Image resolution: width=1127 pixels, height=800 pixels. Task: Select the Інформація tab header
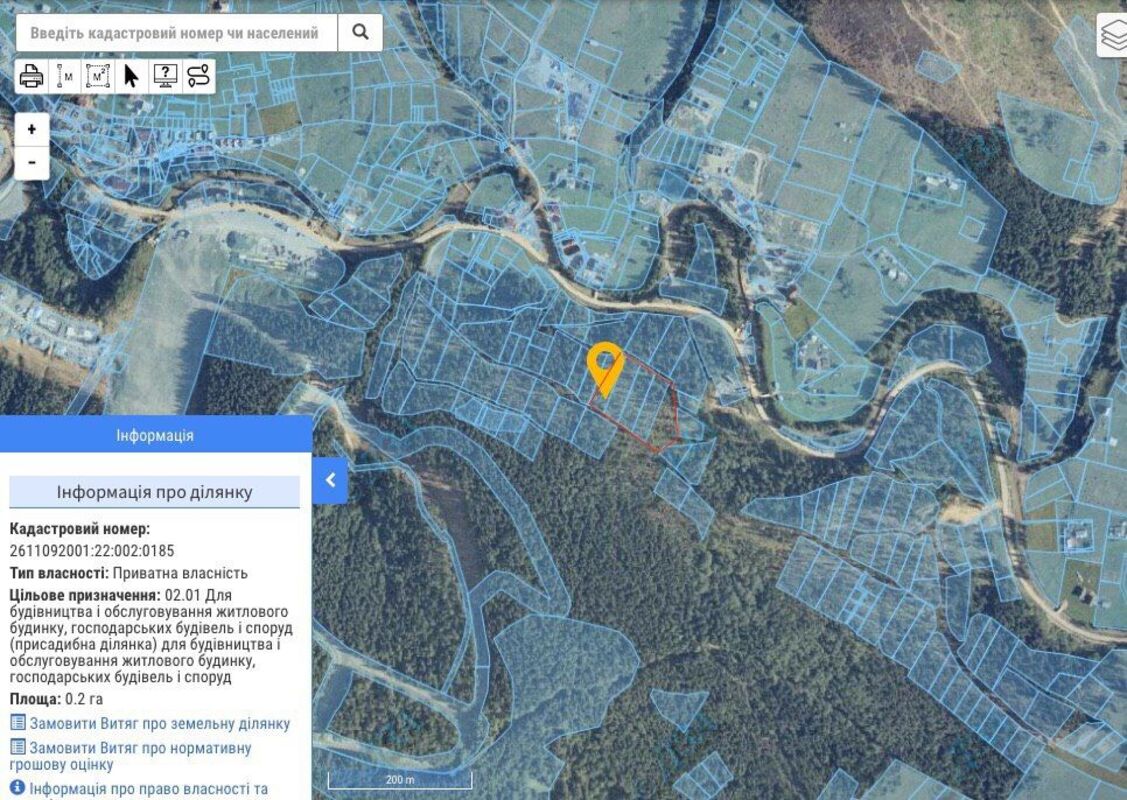point(155,435)
